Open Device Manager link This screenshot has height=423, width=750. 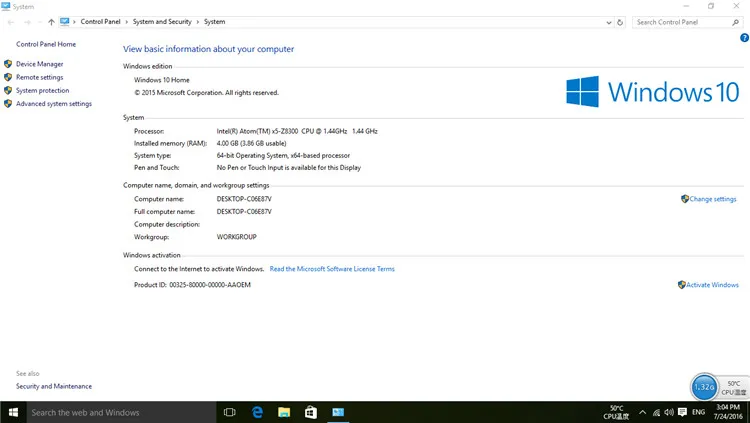(x=40, y=64)
